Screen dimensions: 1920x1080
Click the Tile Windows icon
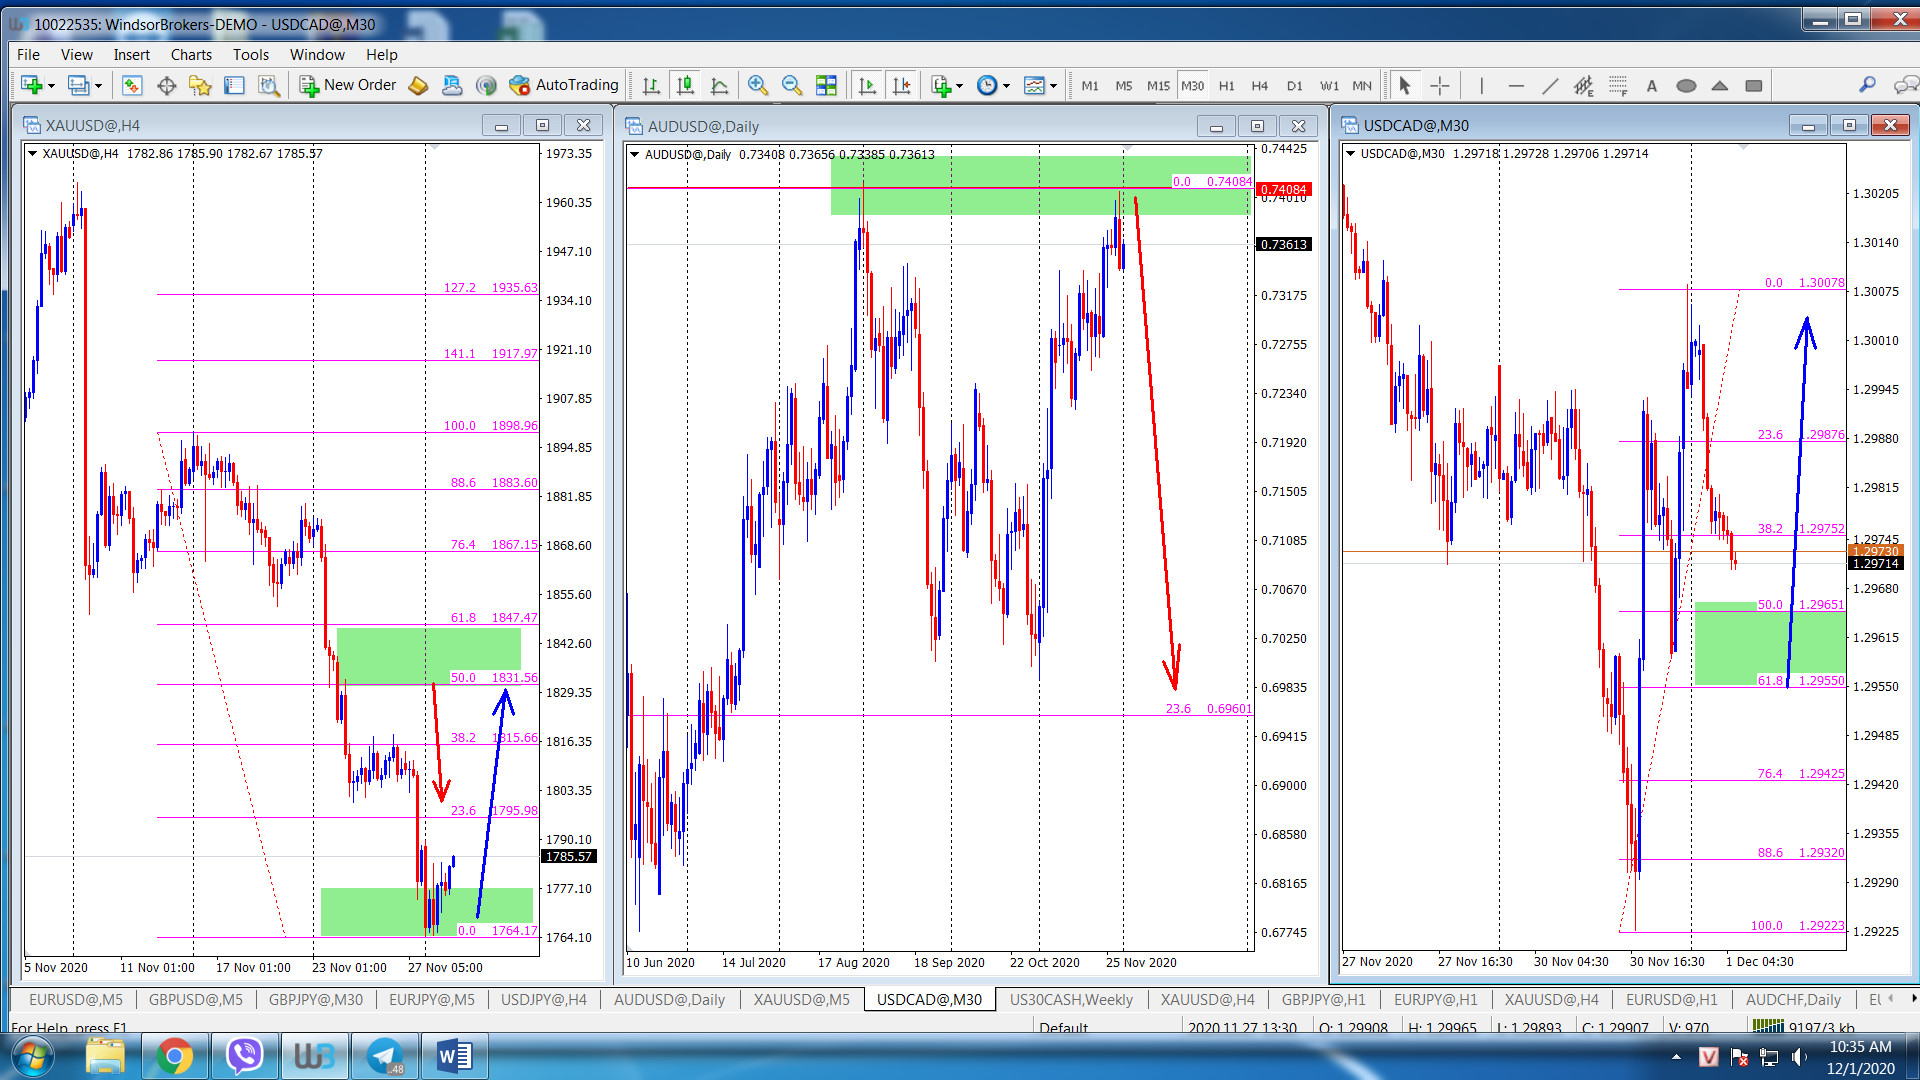[x=826, y=86]
